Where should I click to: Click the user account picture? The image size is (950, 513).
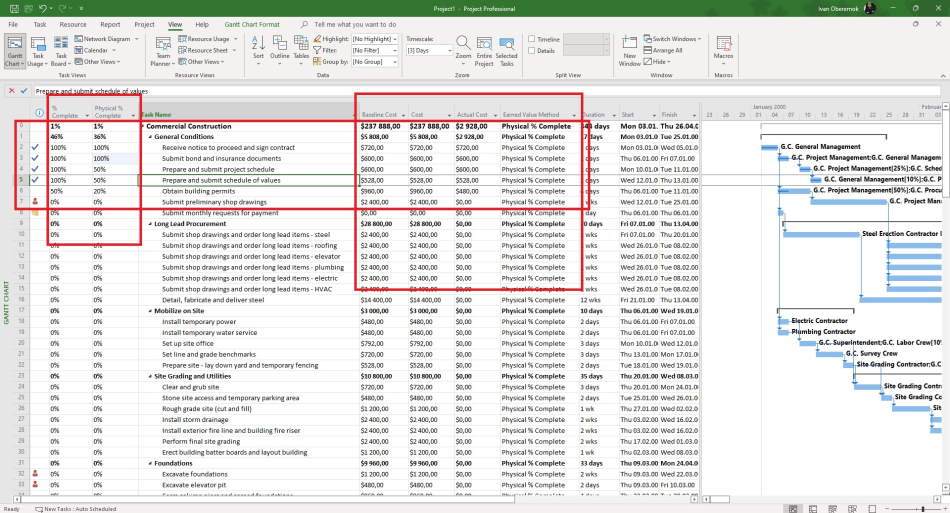(869, 8)
